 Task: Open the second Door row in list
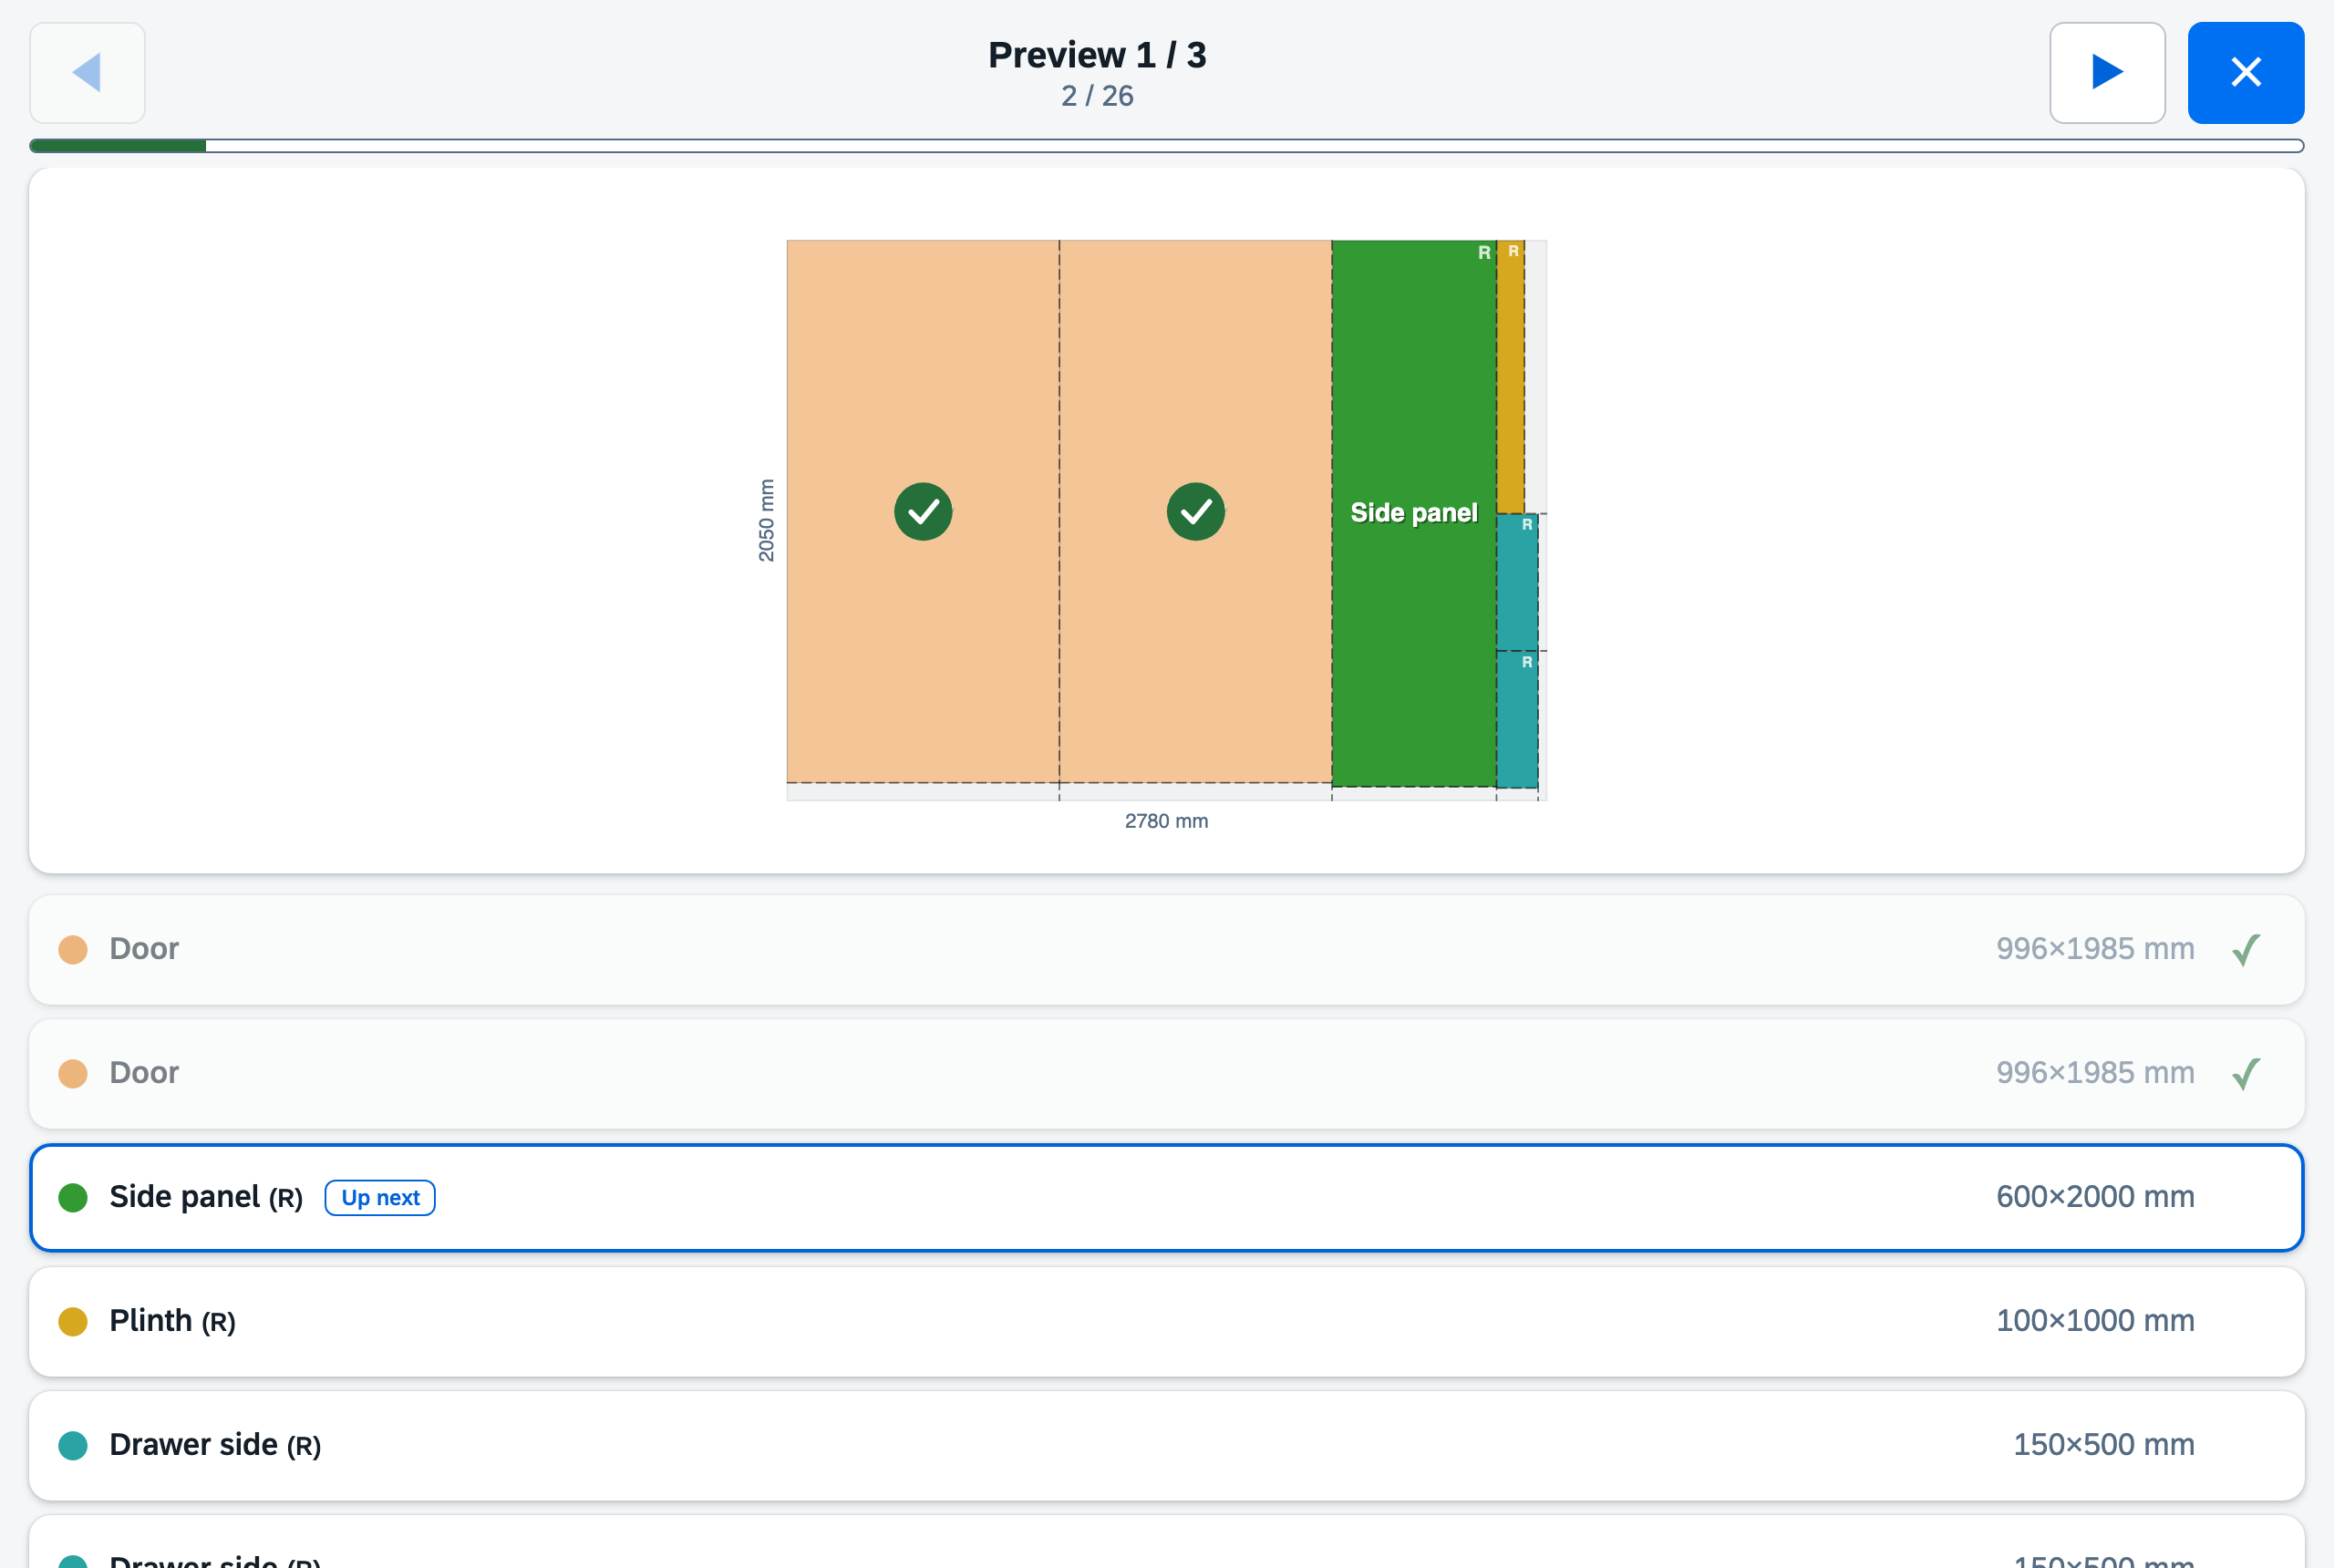point(1166,1073)
